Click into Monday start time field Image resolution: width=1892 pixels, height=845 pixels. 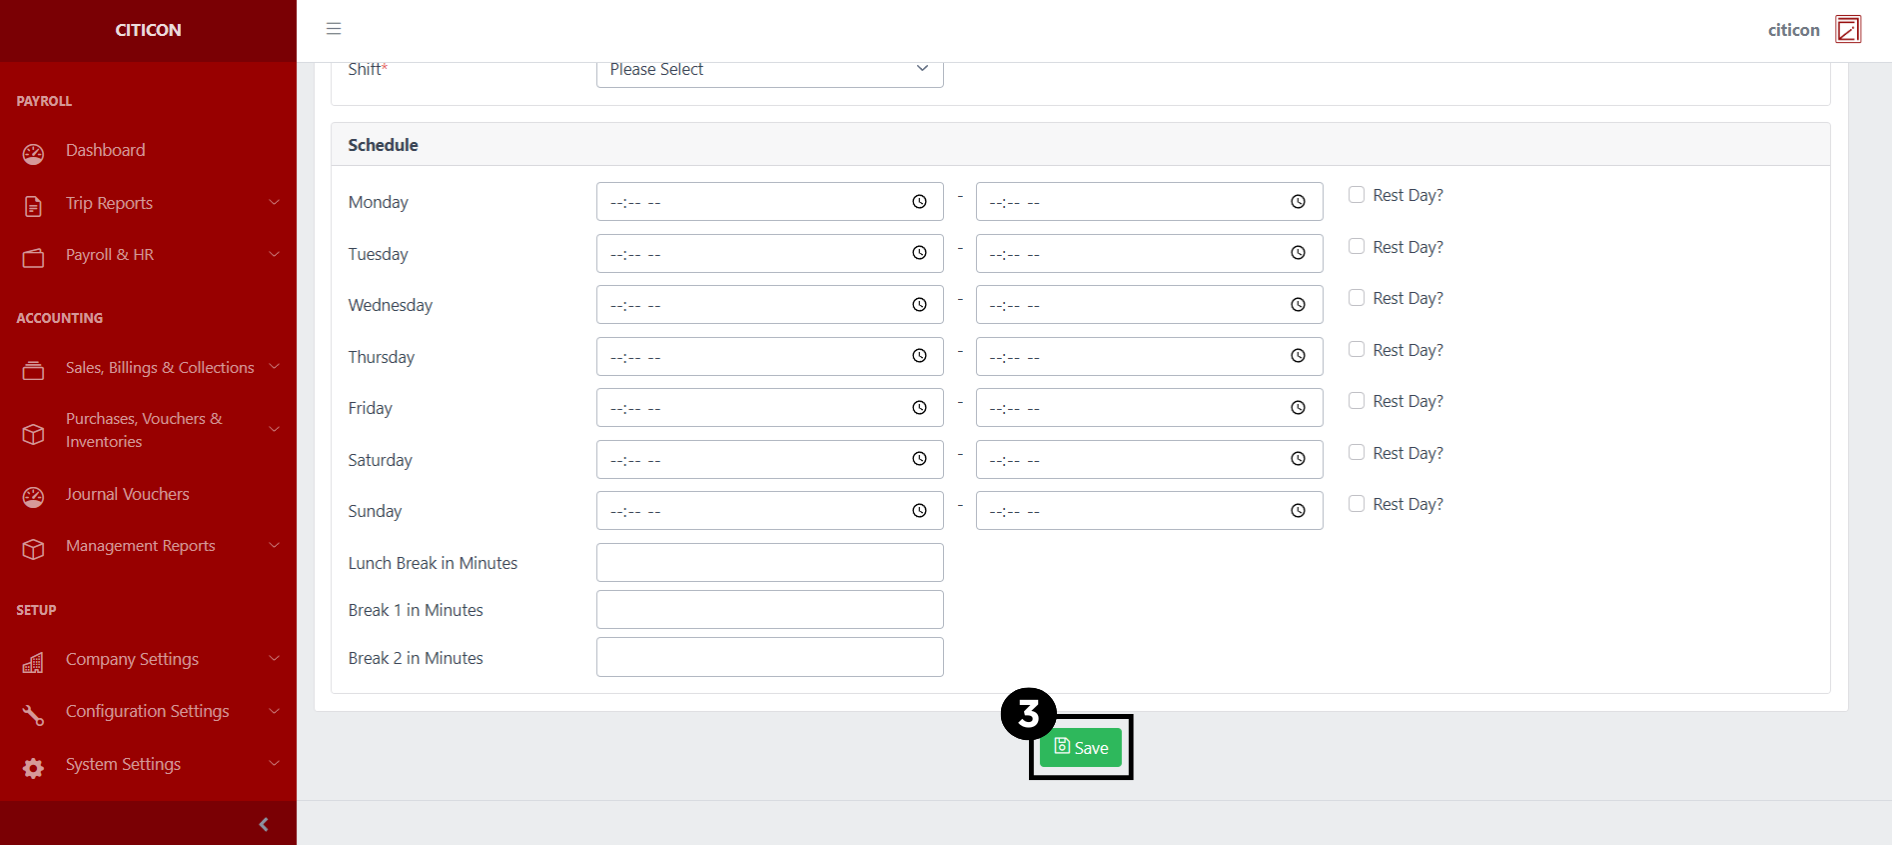point(770,202)
